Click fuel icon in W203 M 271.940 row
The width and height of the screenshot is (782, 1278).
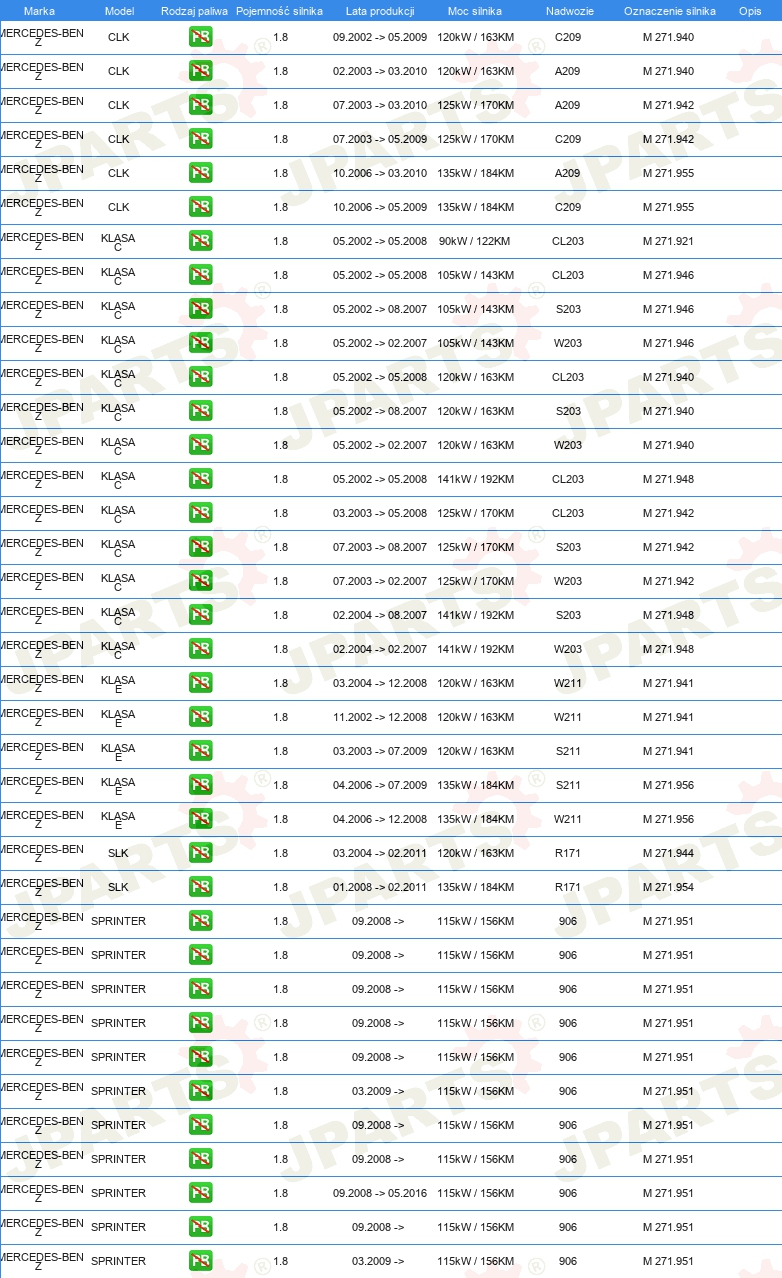(200, 446)
